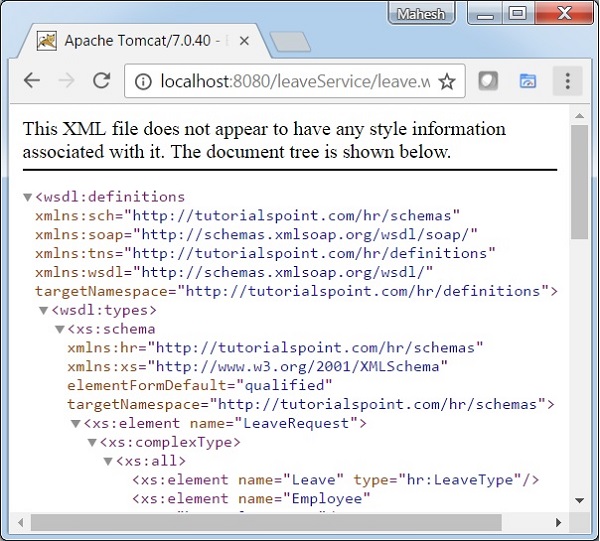Go back with the browser back arrow
The width and height of the screenshot is (600, 541).
[x=32, y=80]
